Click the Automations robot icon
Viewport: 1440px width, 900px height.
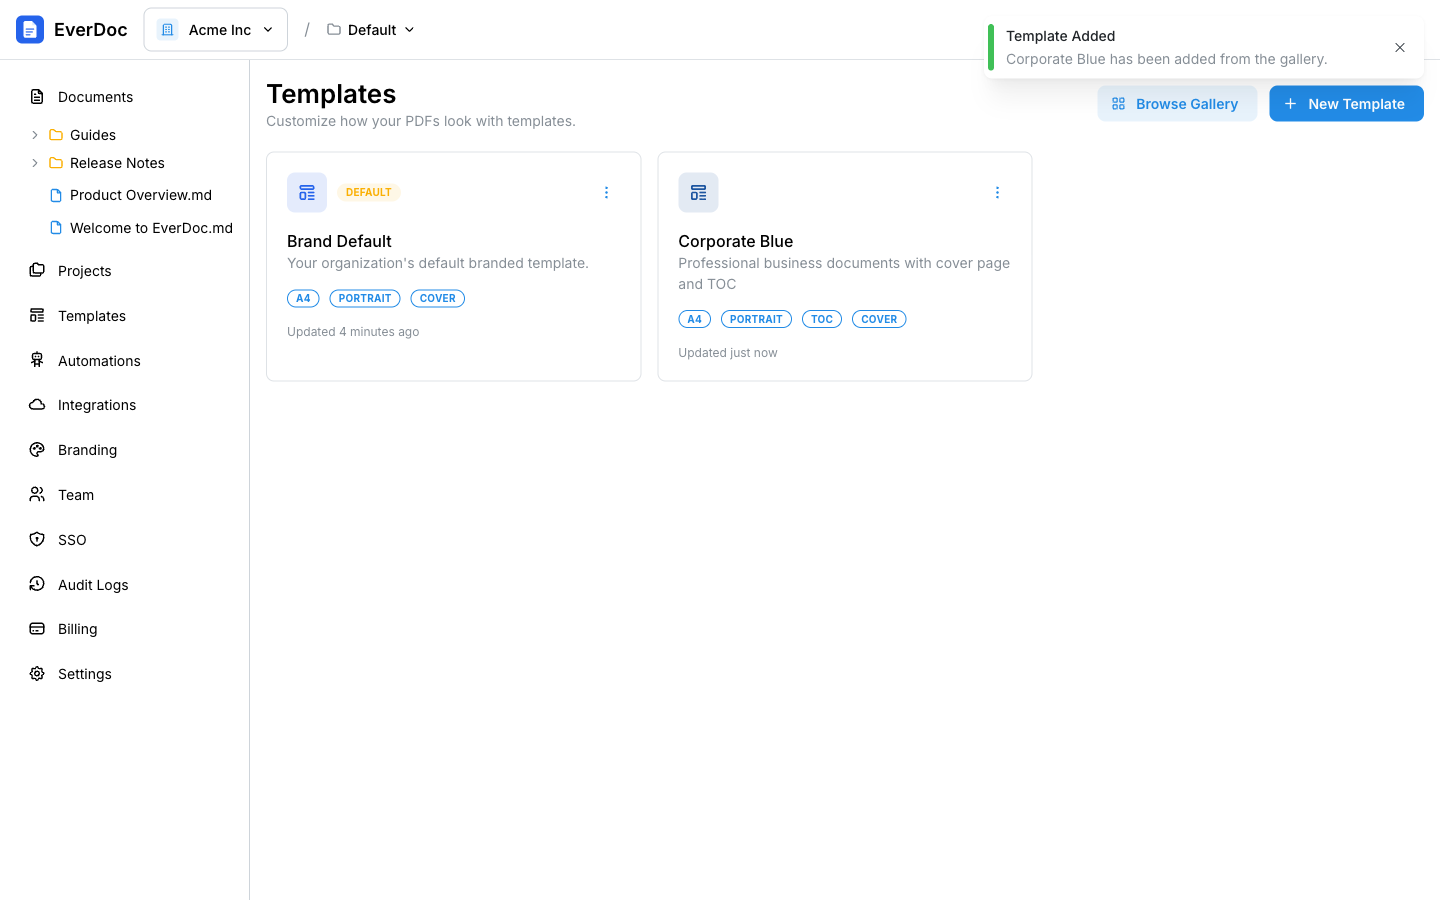[x=37, y=360]
